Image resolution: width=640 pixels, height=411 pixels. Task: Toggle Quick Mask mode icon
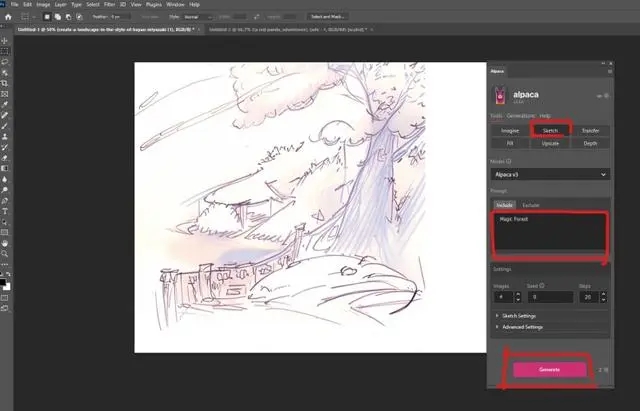[x=4, y=298]
